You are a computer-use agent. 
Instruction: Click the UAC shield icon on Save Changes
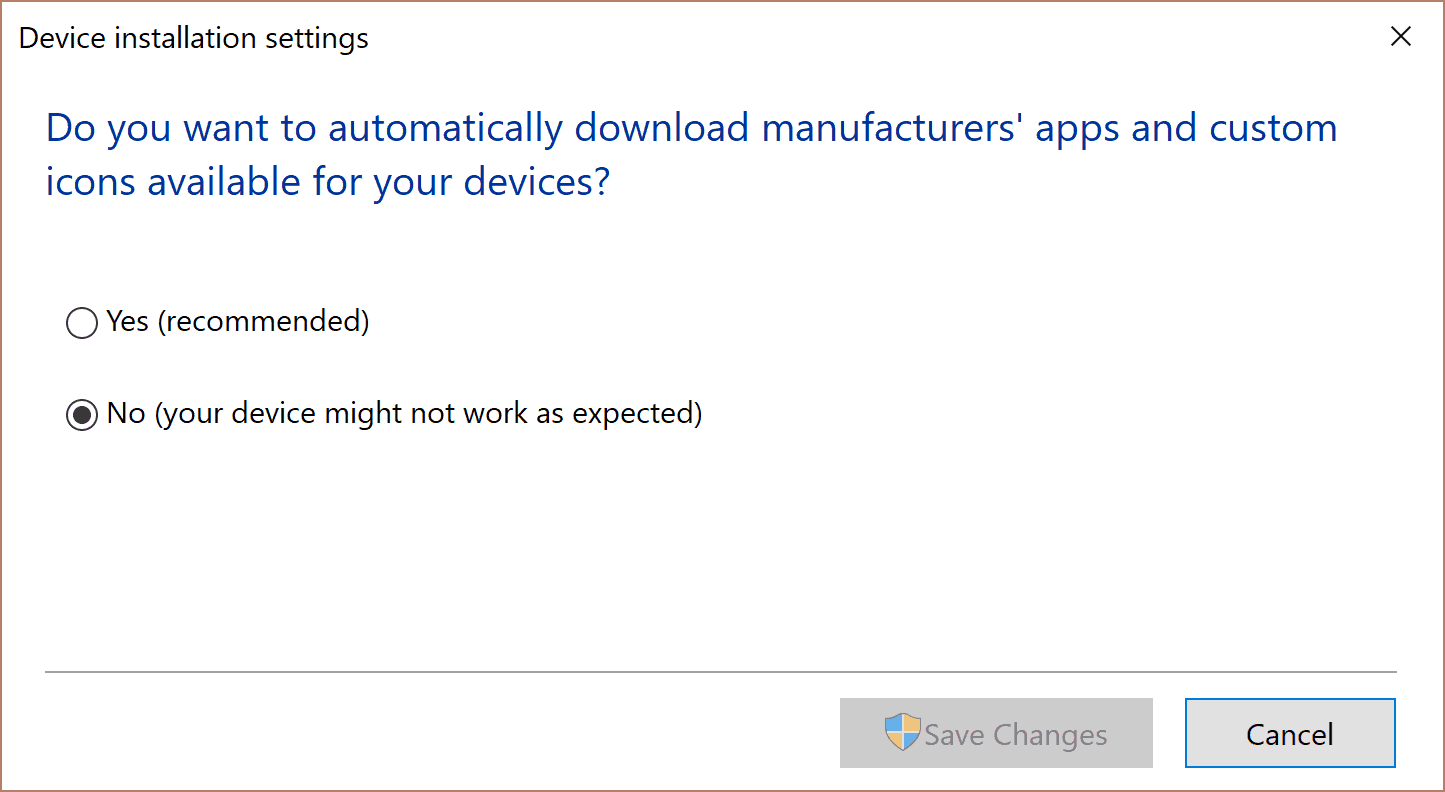pos(902,733)
